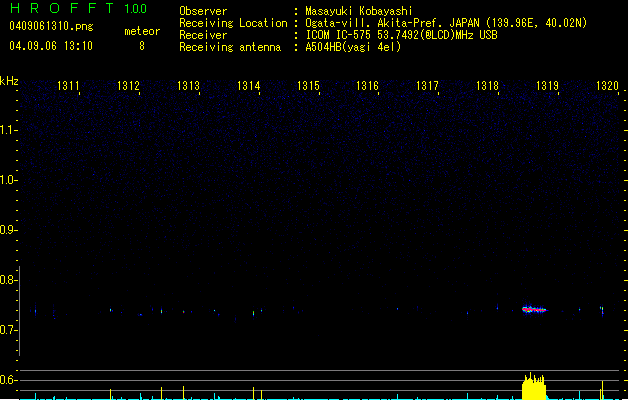The width and height of the screenshot is (629, 400).
Task: Click the meteor count value 8
Action: click(x=142, y=46)
